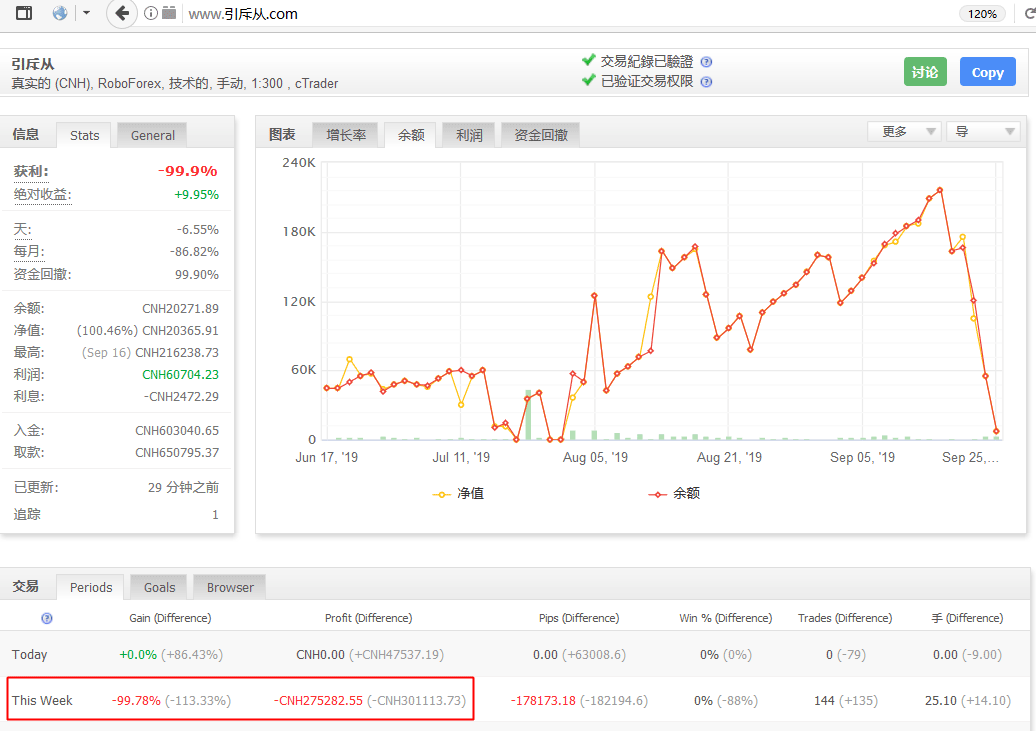Click the CNH603040.65 deposits value
This screenshot has height=731, width=1036.
point(177,431)
